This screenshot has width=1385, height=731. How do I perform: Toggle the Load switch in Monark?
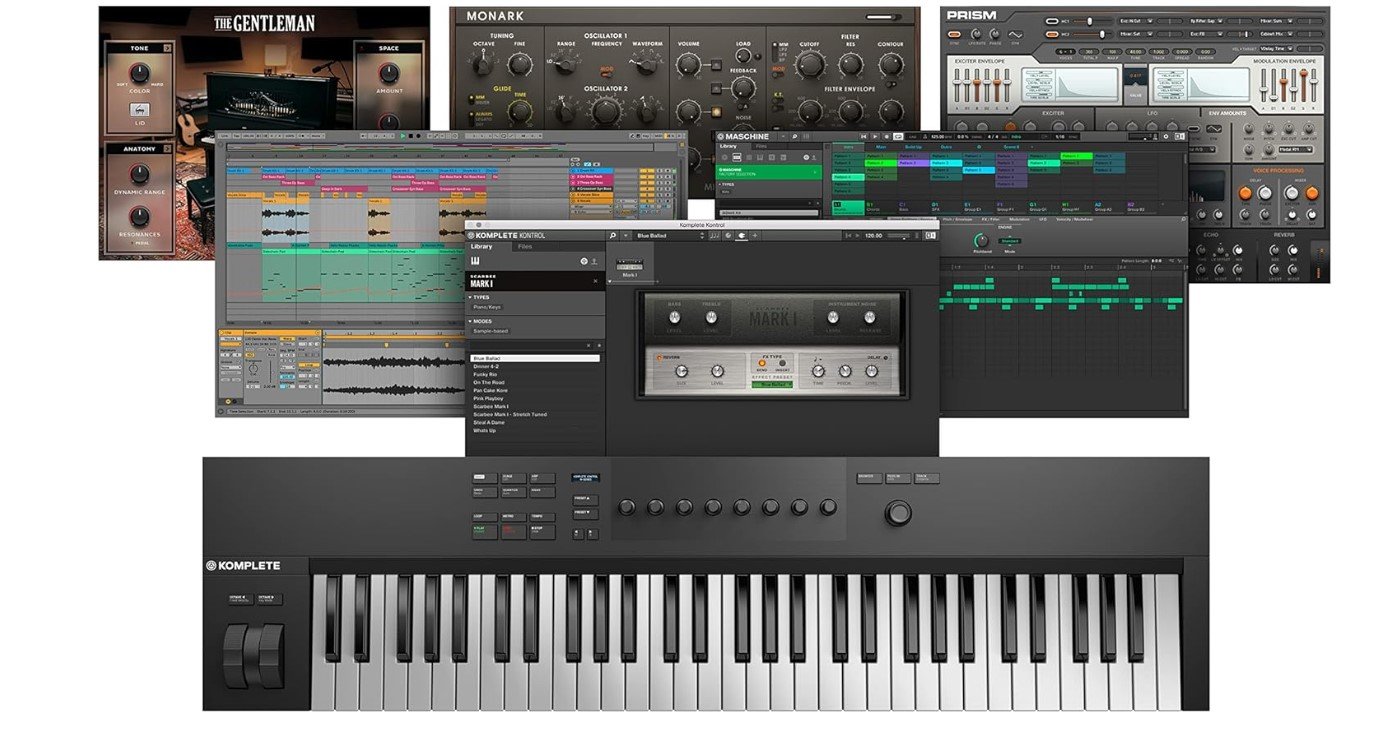758,57
